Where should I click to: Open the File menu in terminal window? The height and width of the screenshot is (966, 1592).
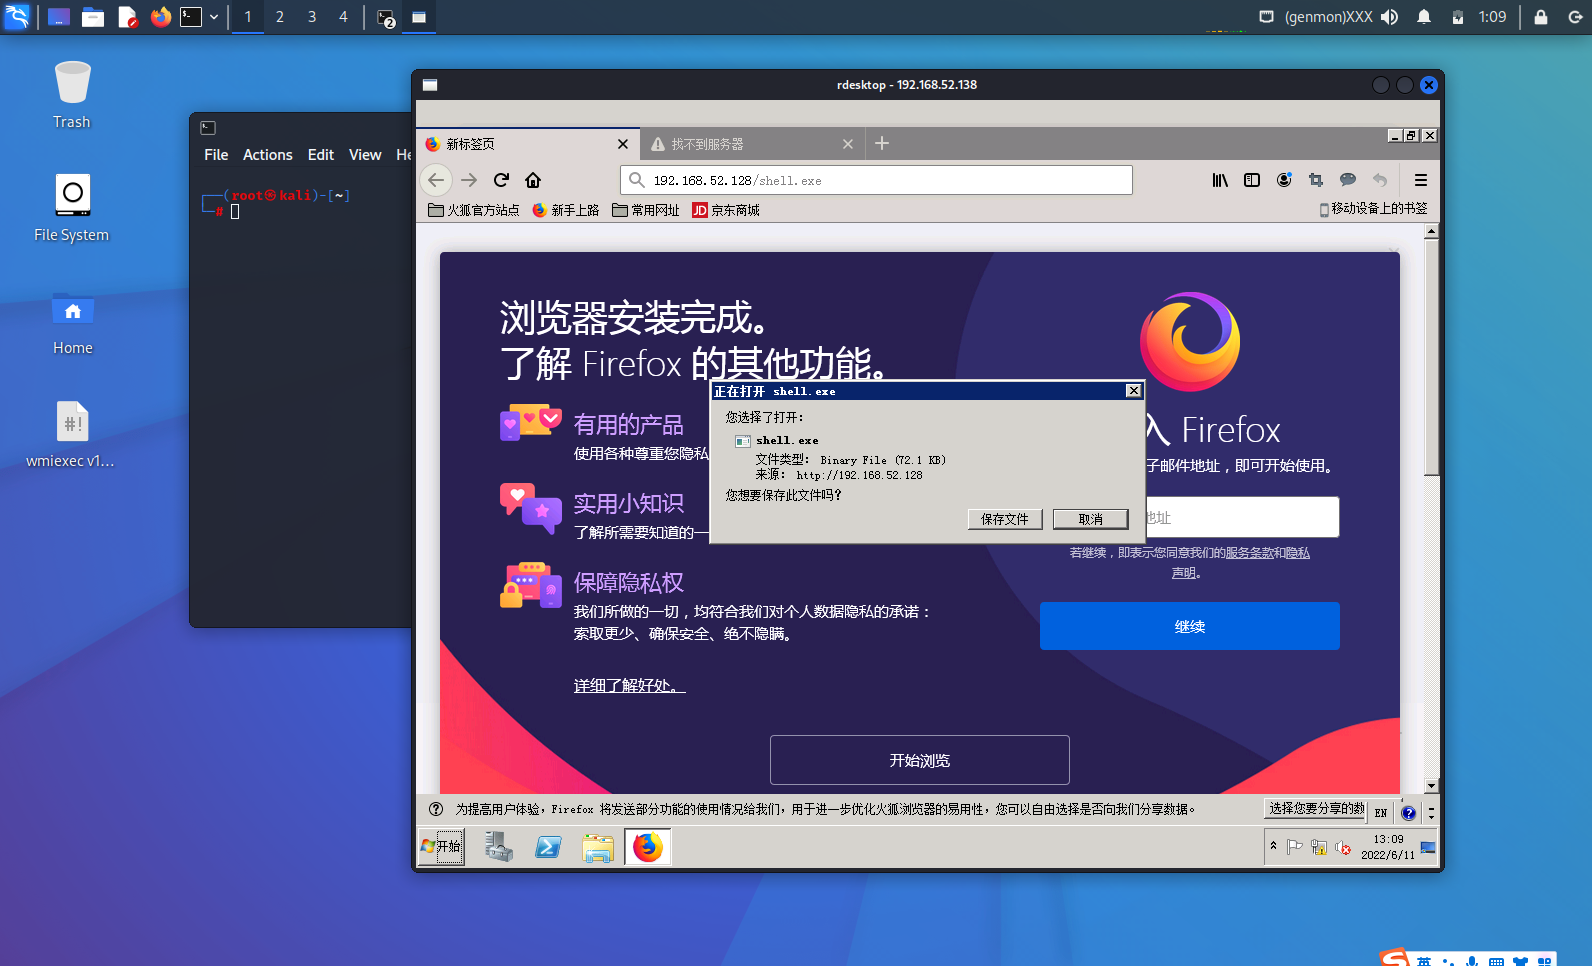[x=216, y=155]
